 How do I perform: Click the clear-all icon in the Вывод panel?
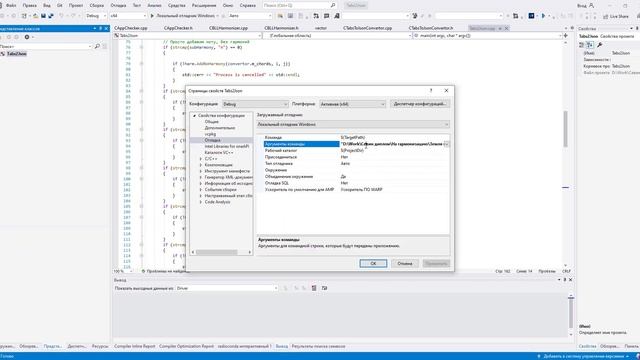(314, 288)
